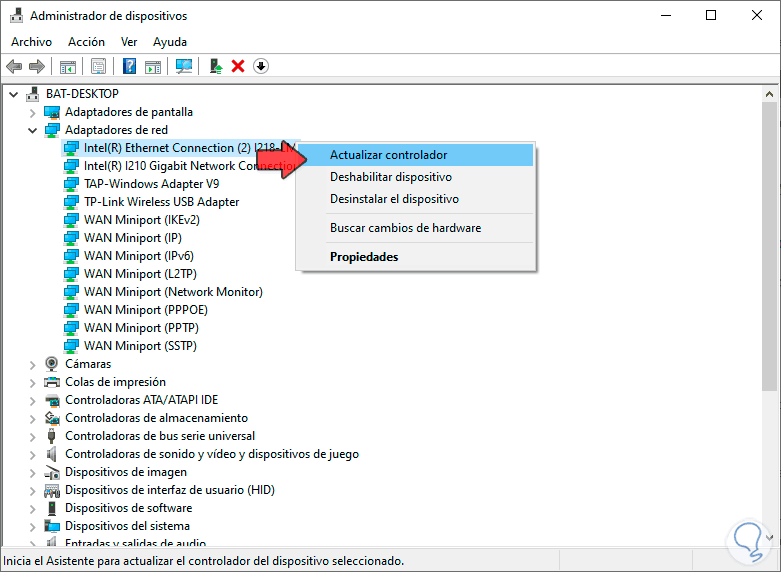The height and width of the screenshot is (572, 781).
Task: Click the Colas de impresión printer icon
Action: [52, 382]
